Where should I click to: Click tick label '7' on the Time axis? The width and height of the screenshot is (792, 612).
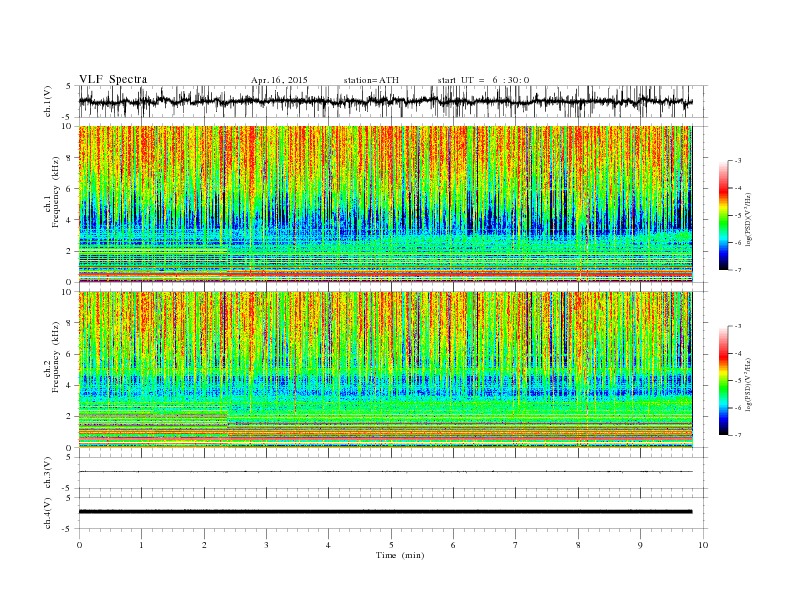tap(516, 545)
